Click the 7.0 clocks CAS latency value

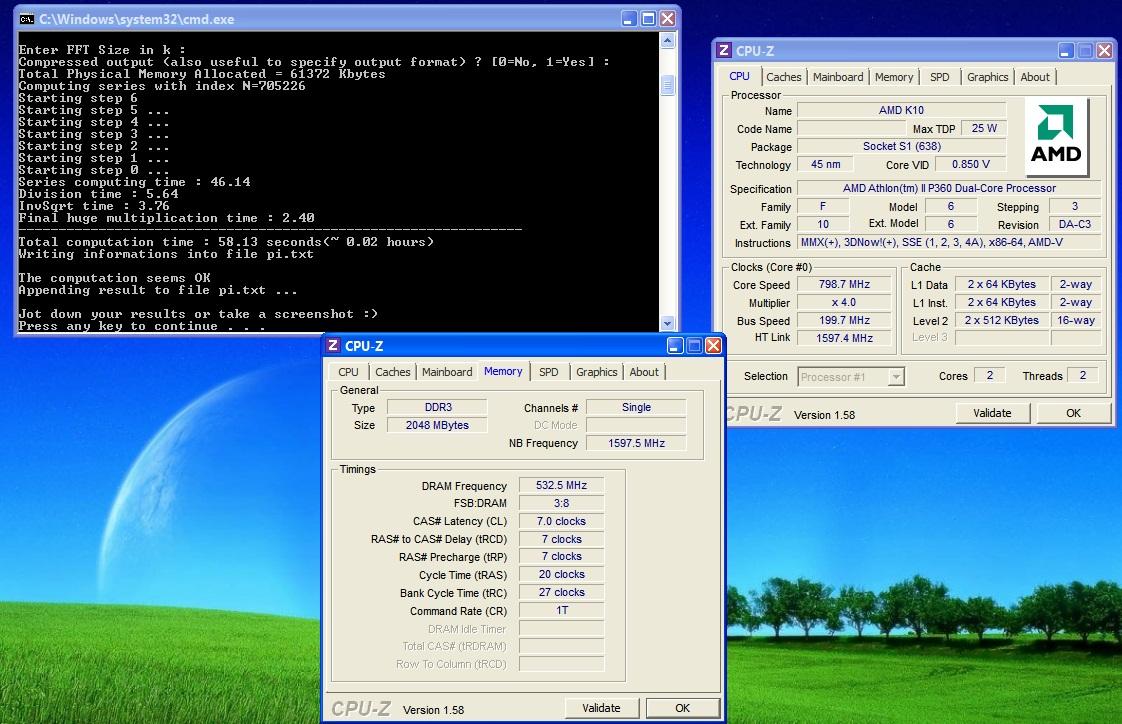562,521
